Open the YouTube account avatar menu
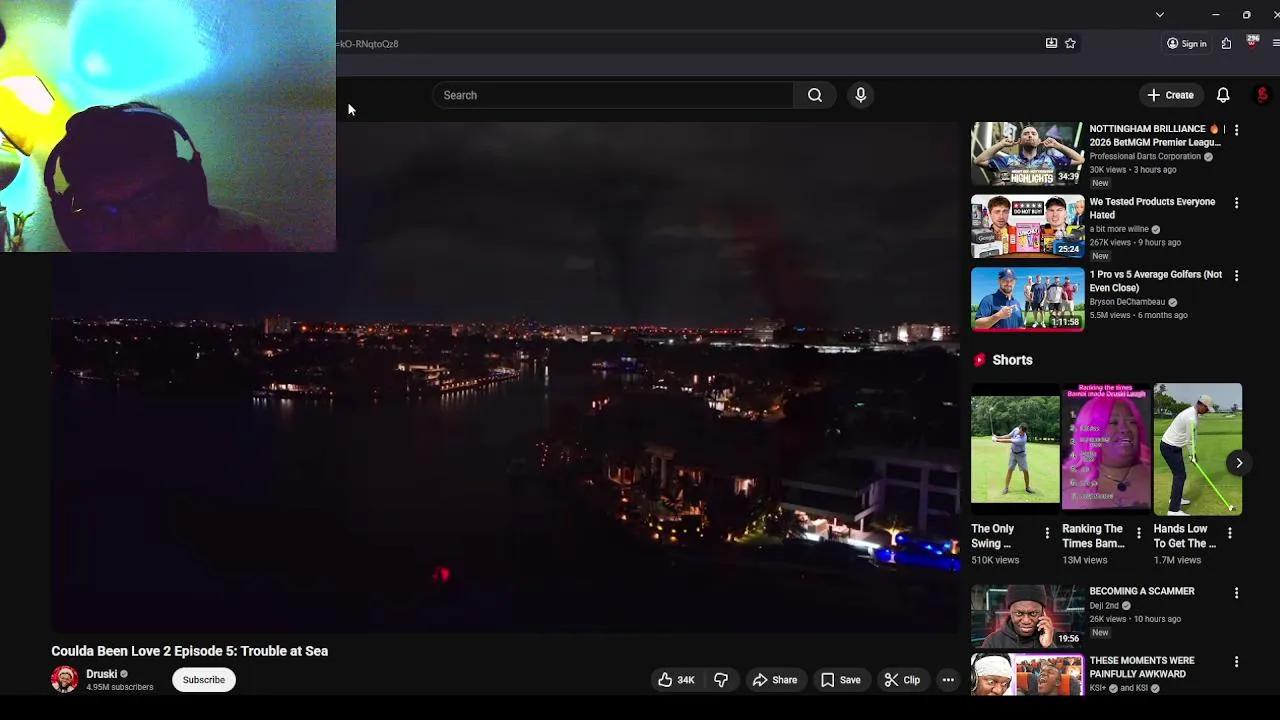The image size is (1280, 720). tap(1262, 95)
